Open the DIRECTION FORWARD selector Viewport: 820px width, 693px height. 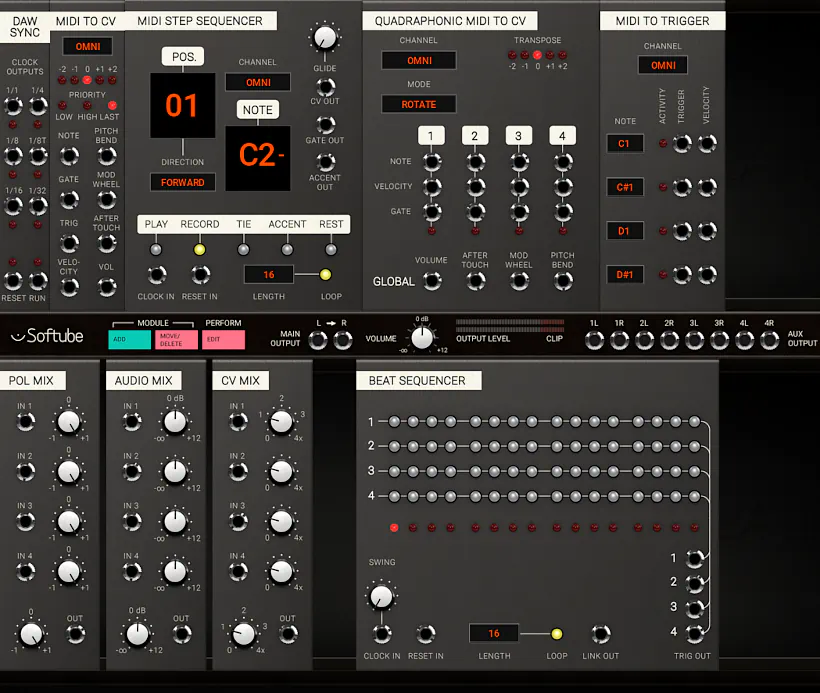click(183, 182)
